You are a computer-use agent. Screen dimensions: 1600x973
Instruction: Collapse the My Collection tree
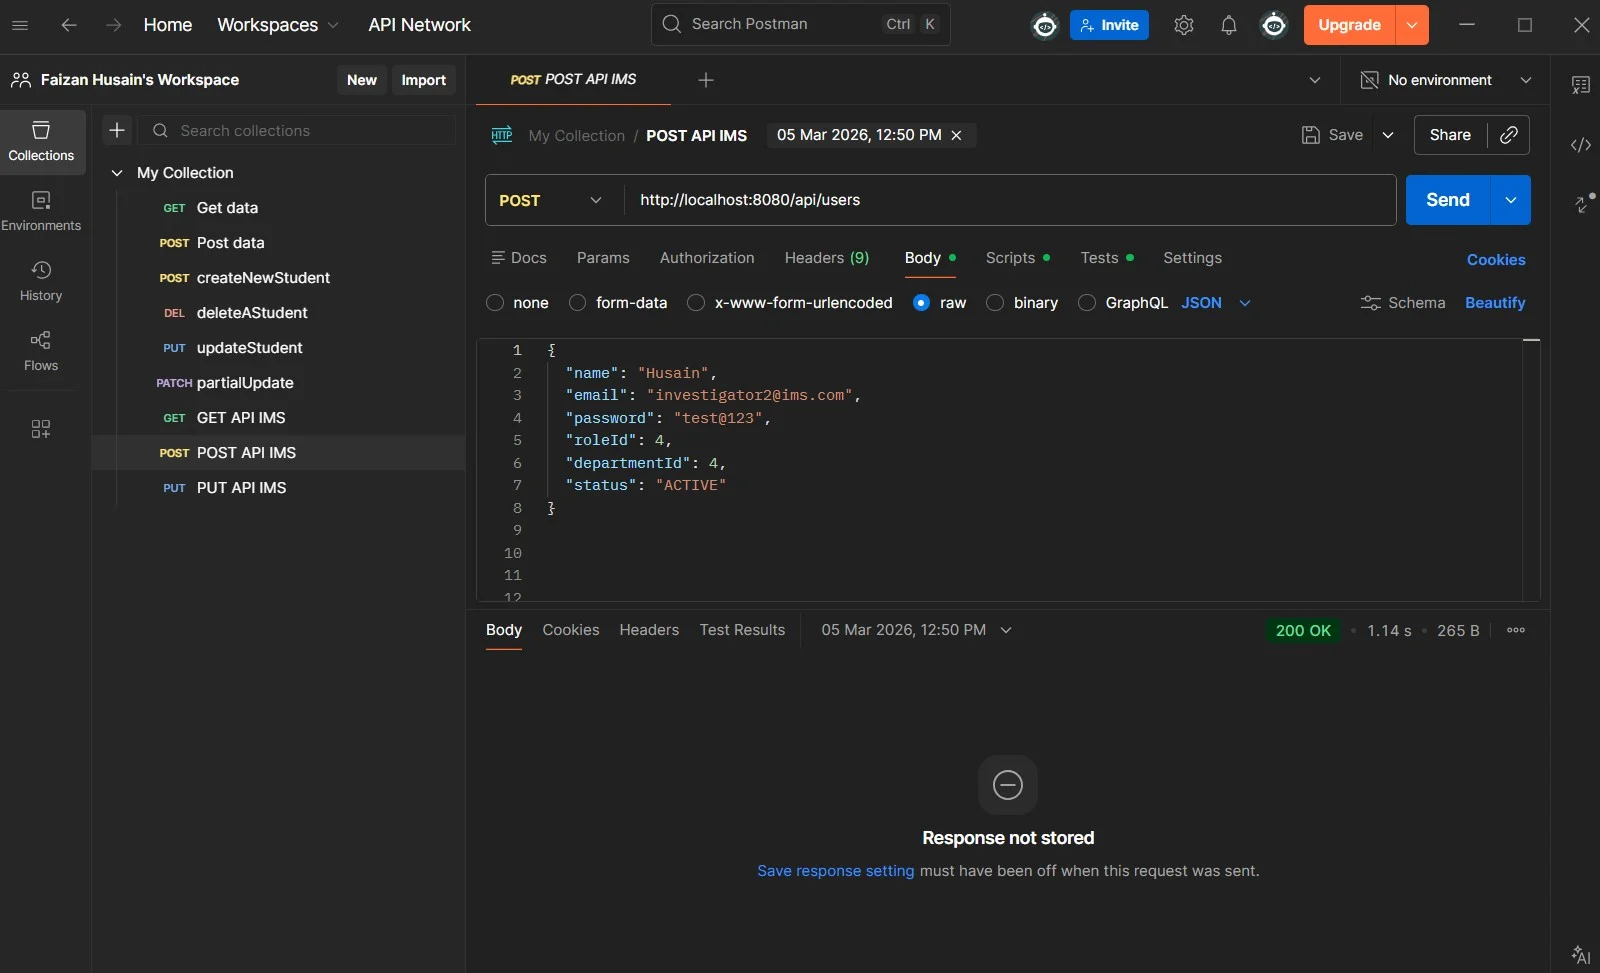117,173
